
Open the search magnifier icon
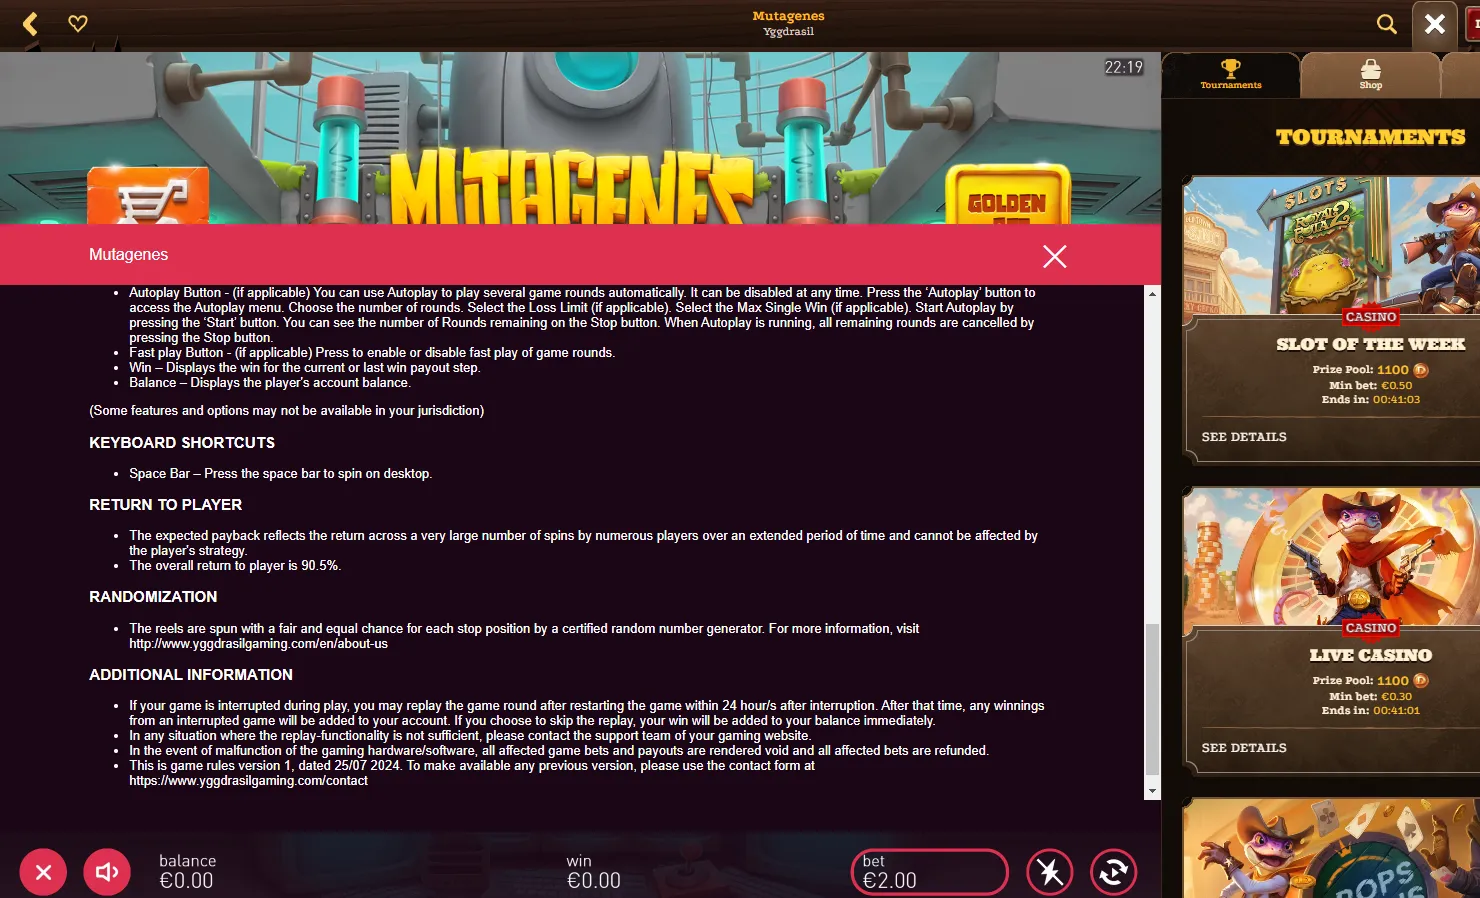(x=1386, y=24)
